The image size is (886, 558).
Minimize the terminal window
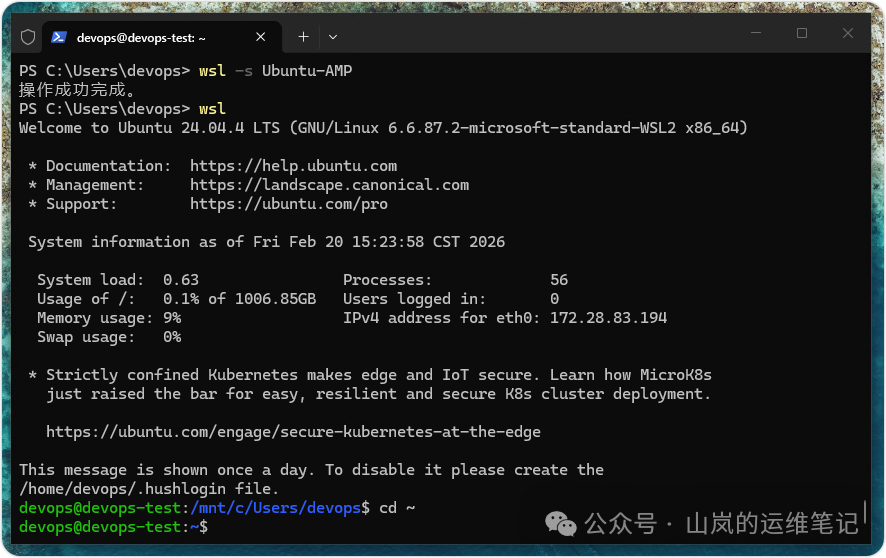(756, 33)
